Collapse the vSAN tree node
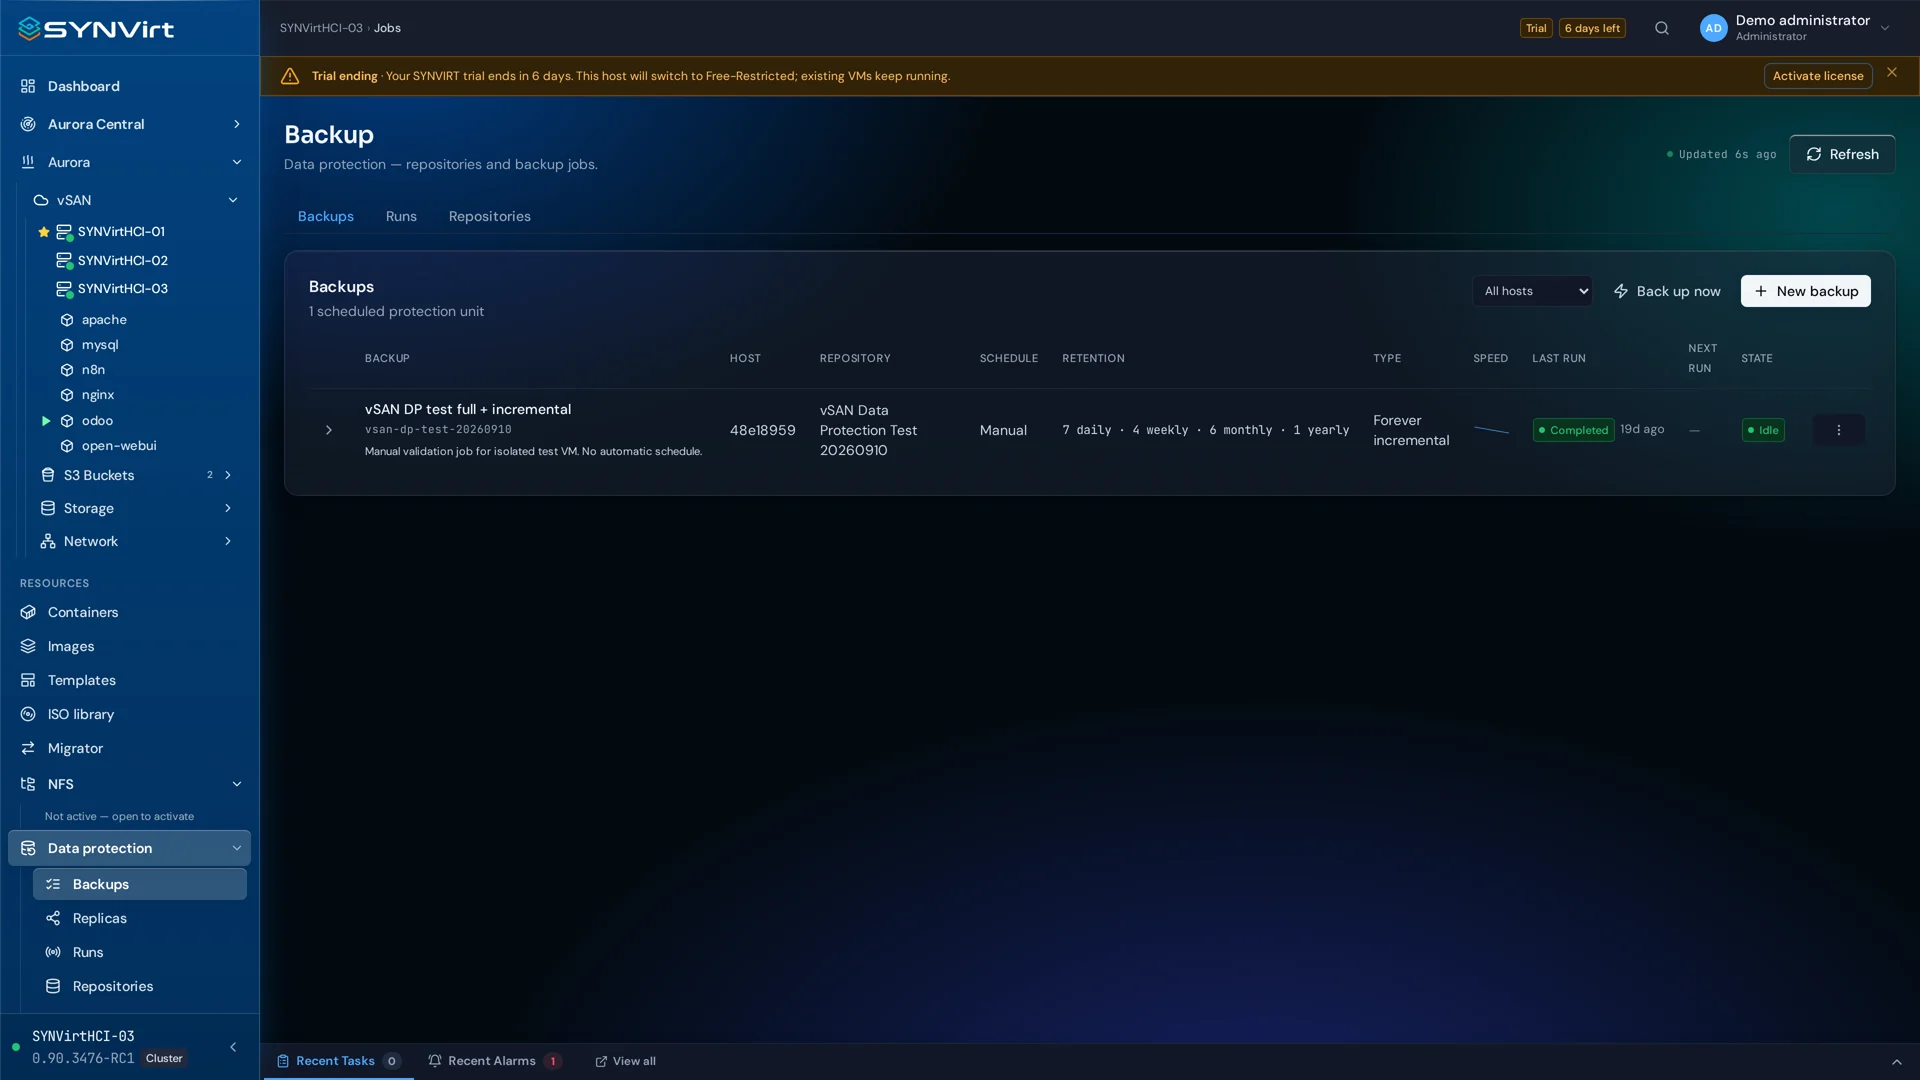Image resolution: width=1920 pixels, height=1080 pixels. click(233, 200)
